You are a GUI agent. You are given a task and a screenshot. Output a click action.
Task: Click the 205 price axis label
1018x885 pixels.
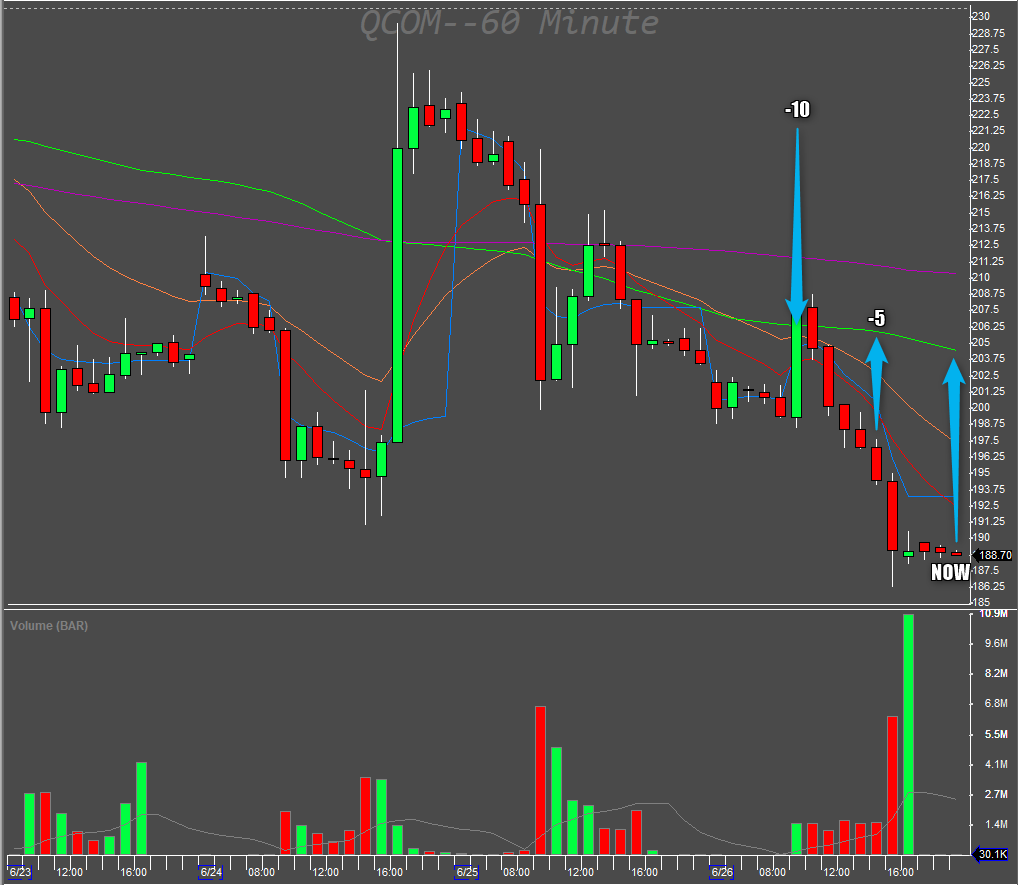point(982,342)
